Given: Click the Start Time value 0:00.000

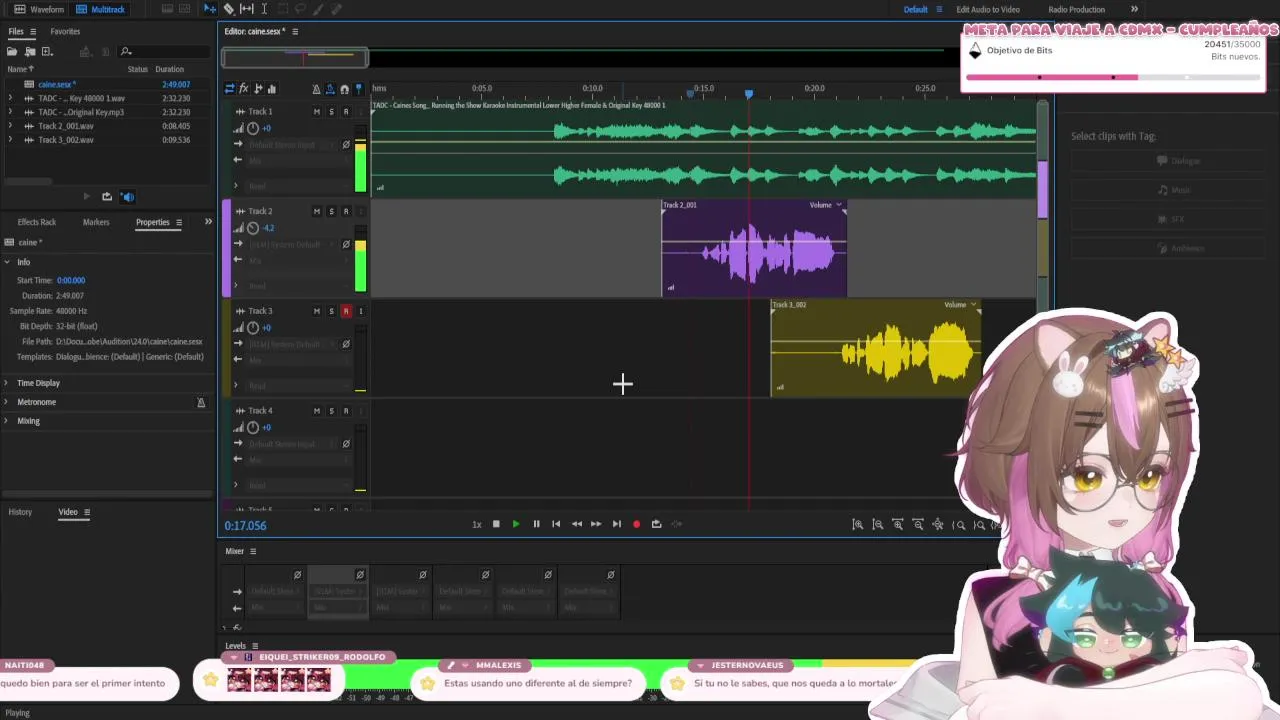Looking at the screenshot, I should (71, 281).
